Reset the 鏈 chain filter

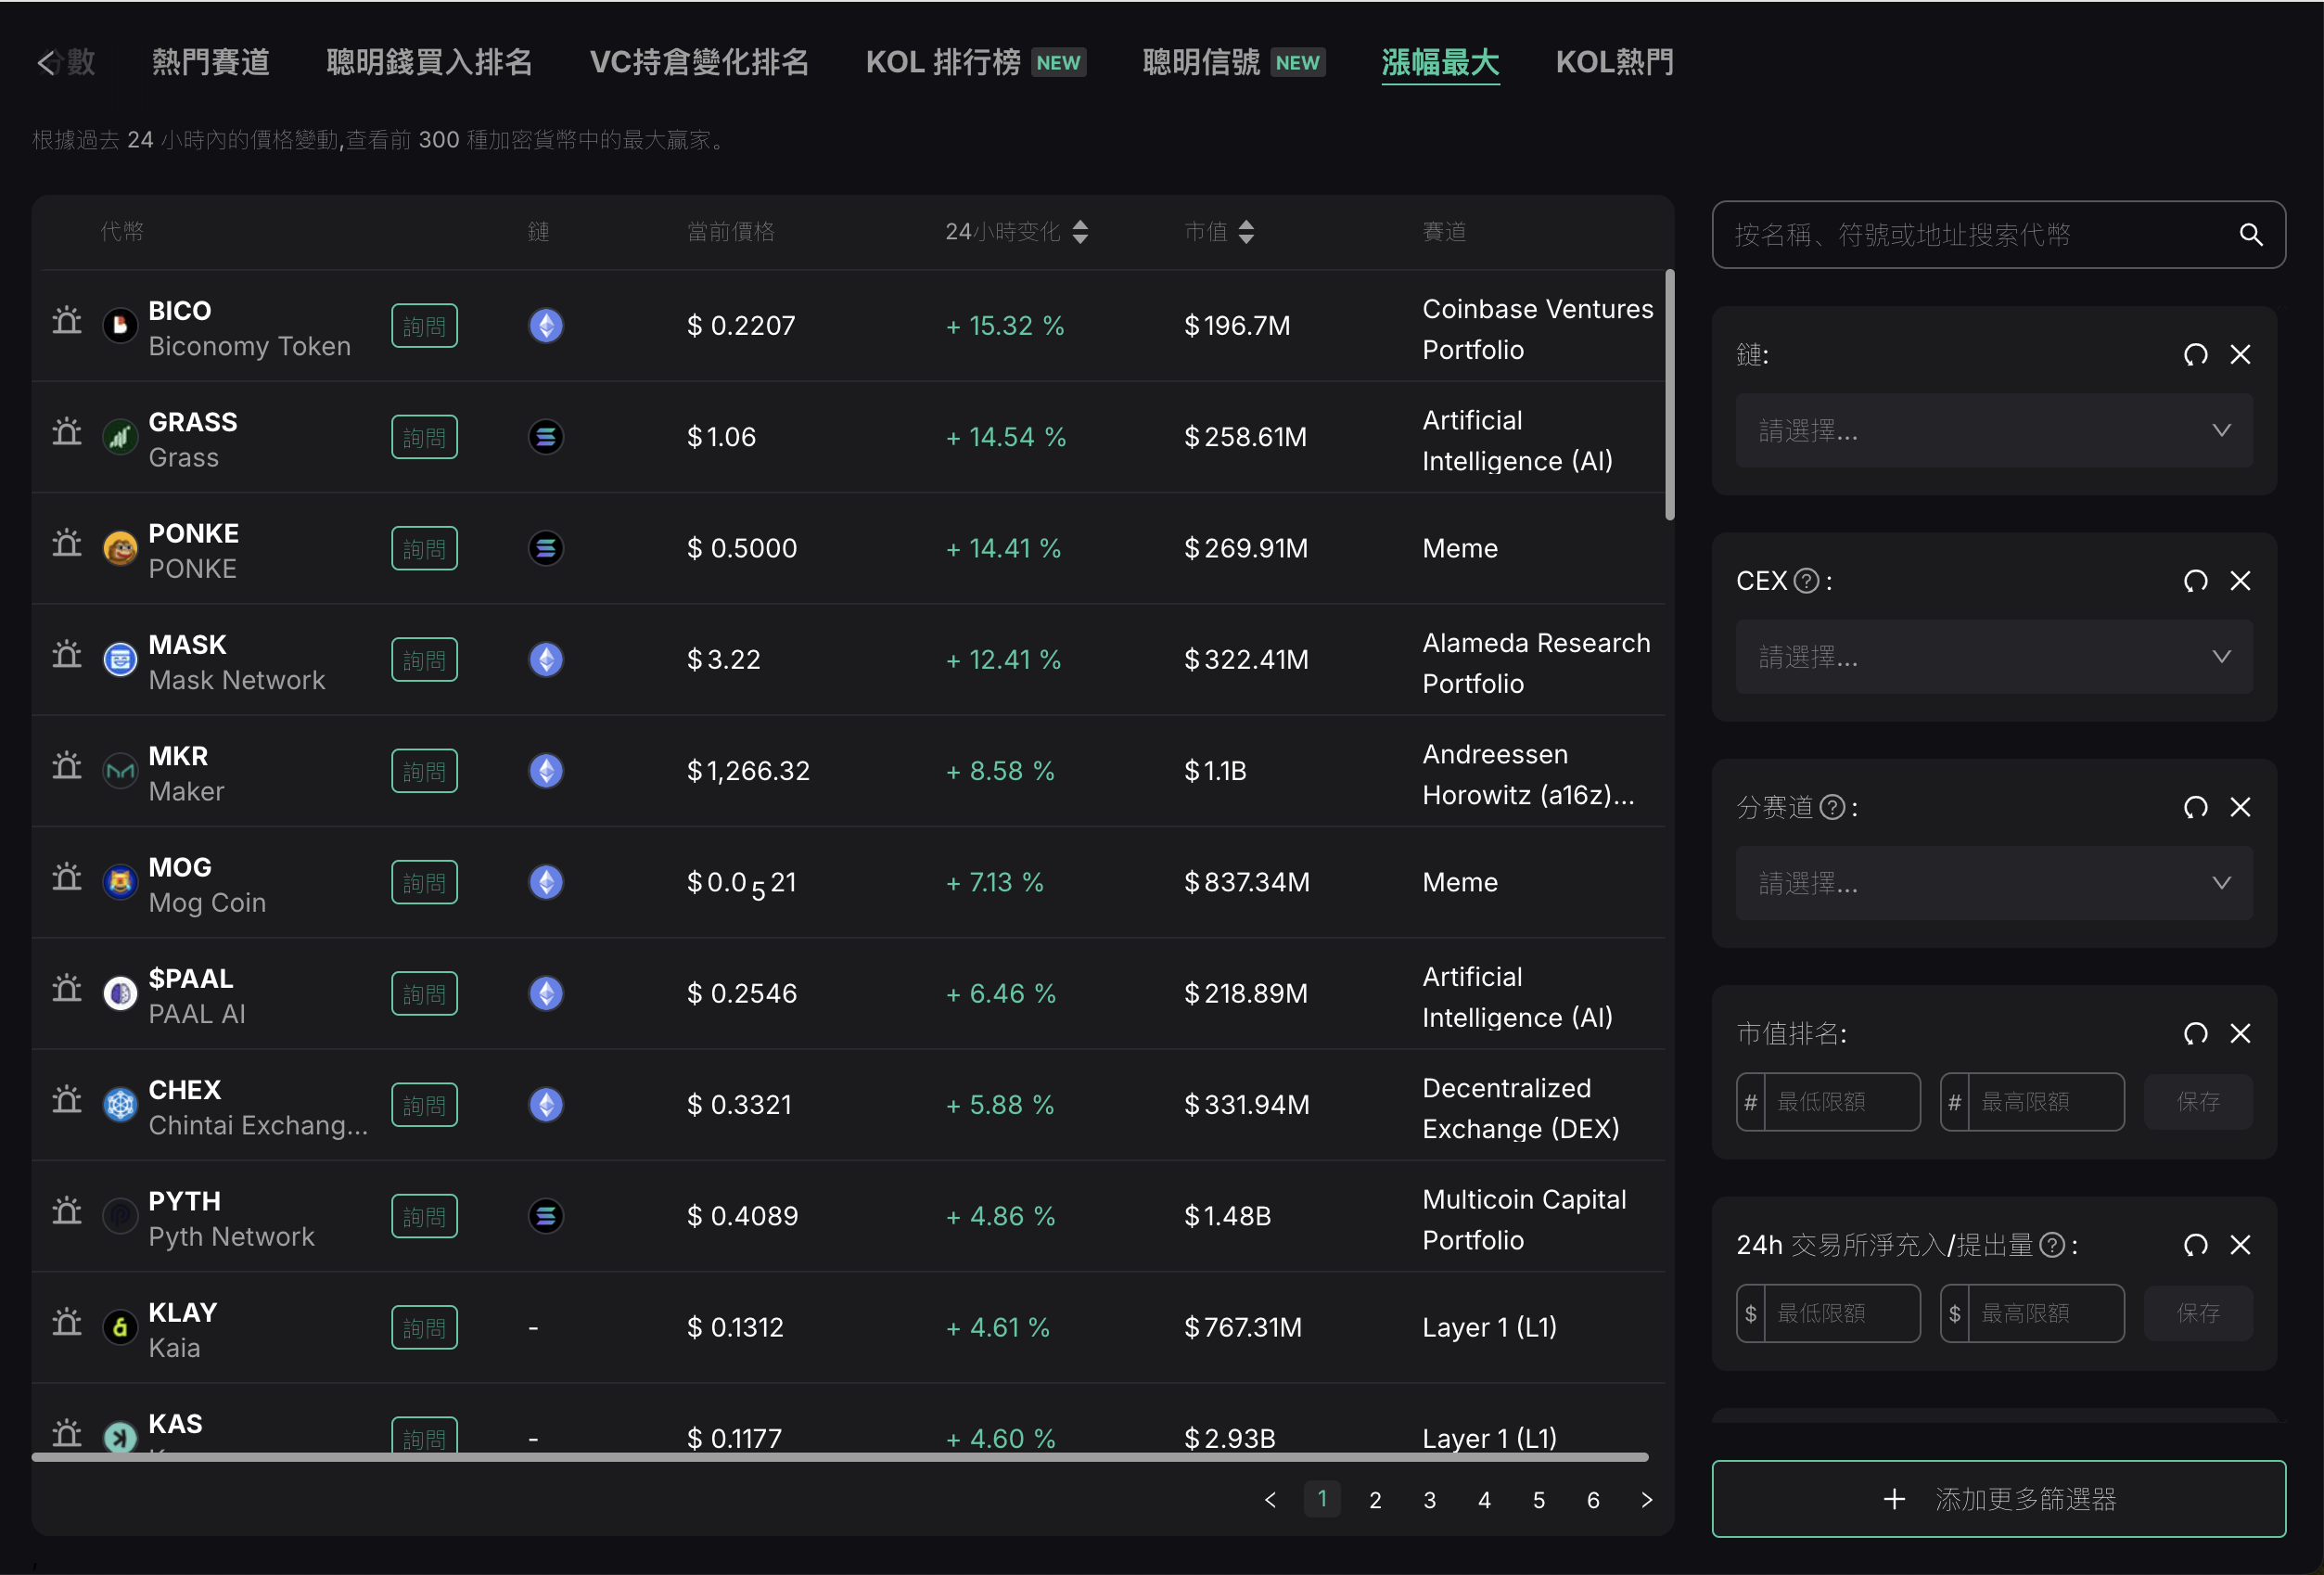(2195, 355)
